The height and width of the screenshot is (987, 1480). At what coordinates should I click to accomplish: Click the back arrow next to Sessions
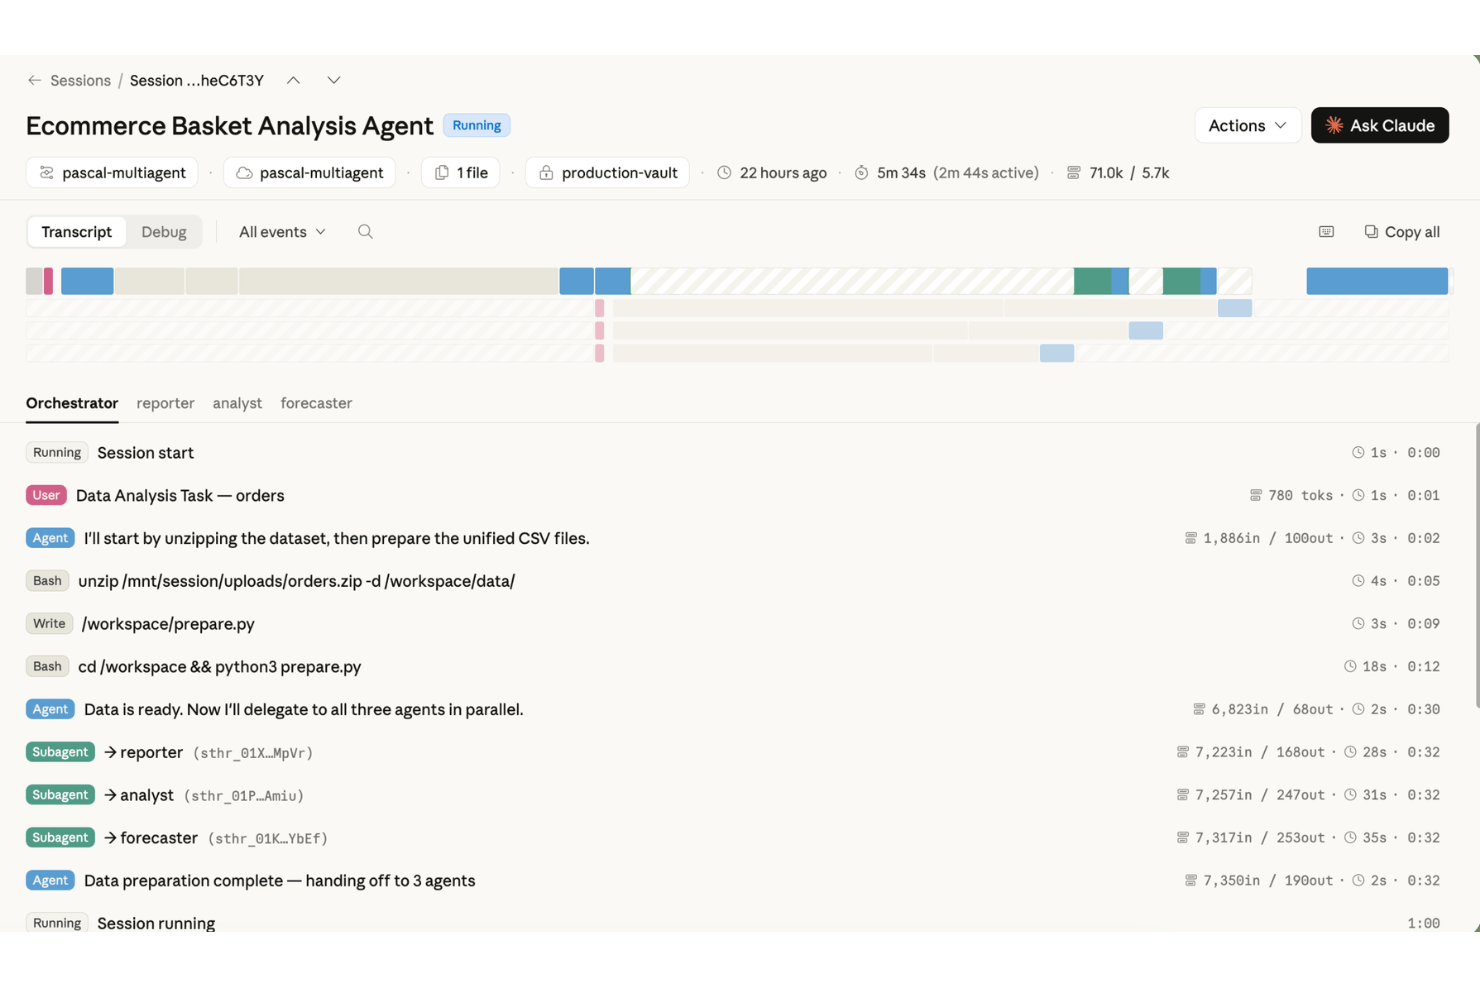pyautogui.click(x=35, y=80)
